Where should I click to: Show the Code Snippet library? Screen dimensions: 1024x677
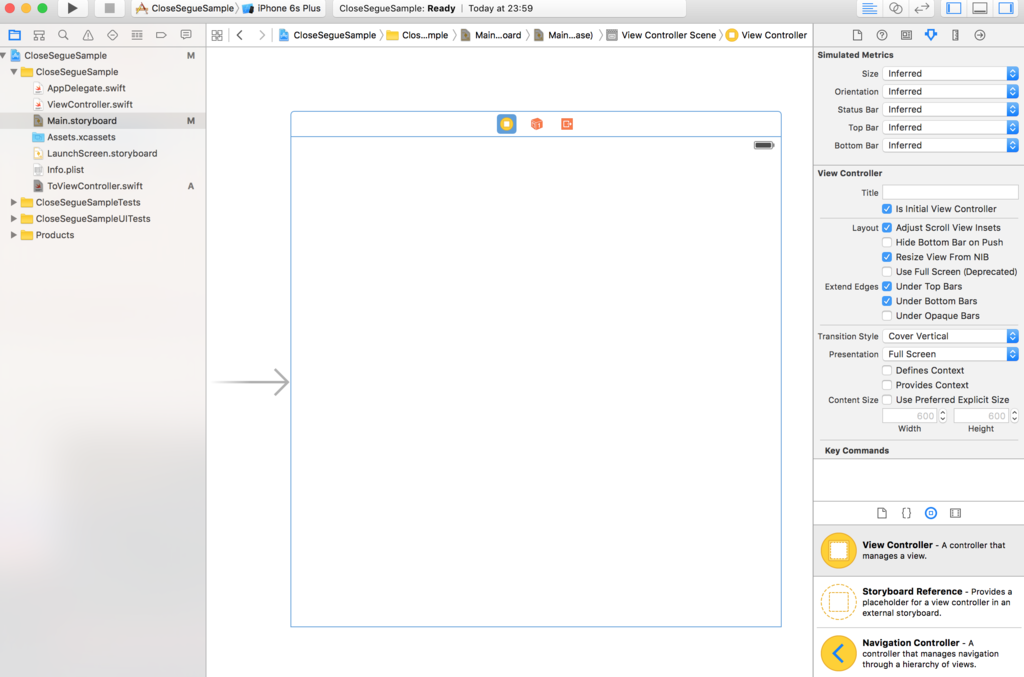tap(906, 513)
